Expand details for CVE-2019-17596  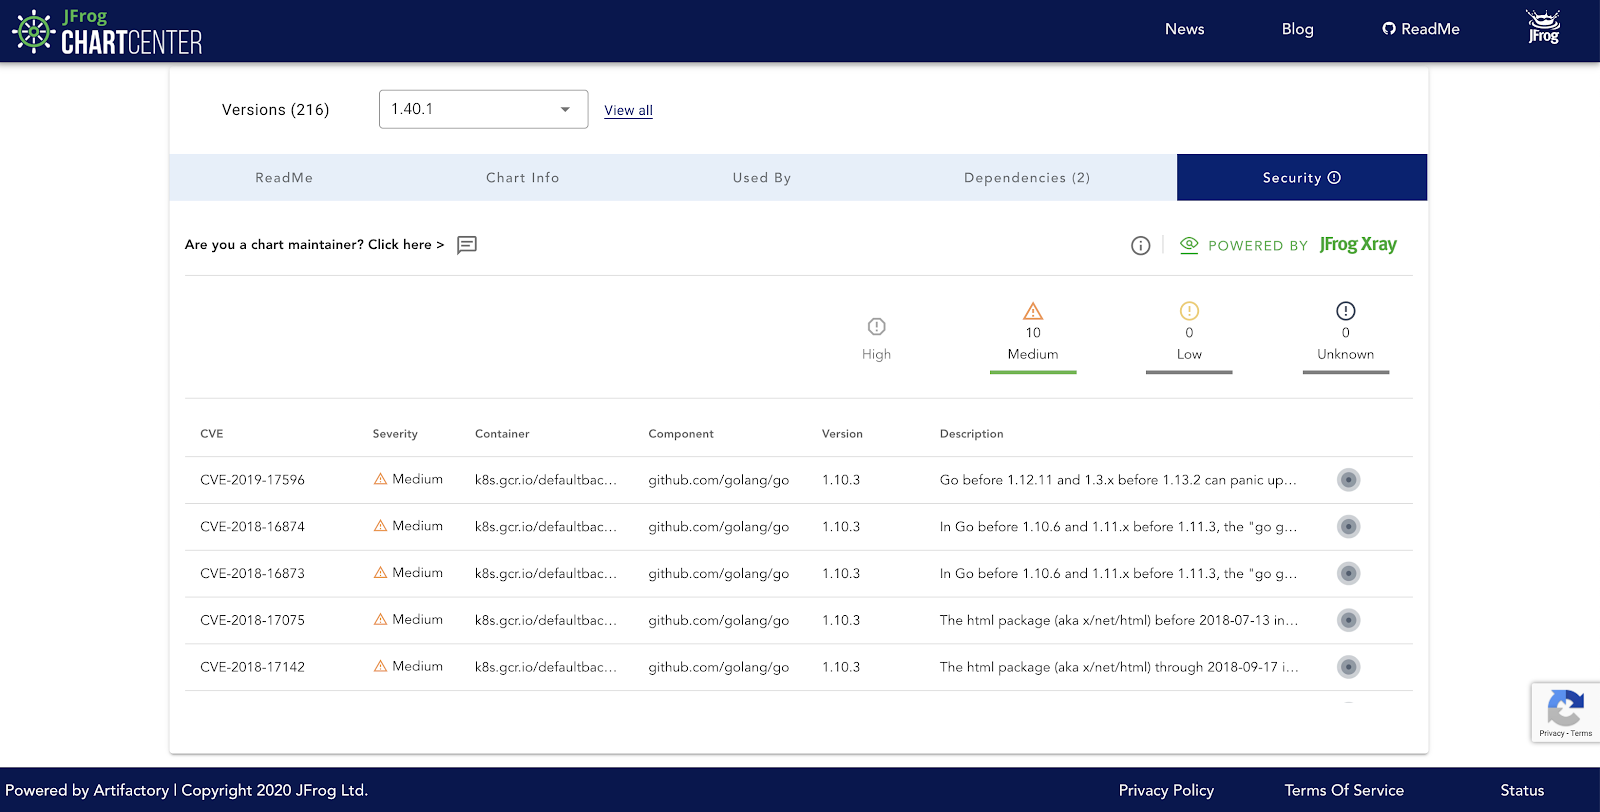(x=1348, y=480)
